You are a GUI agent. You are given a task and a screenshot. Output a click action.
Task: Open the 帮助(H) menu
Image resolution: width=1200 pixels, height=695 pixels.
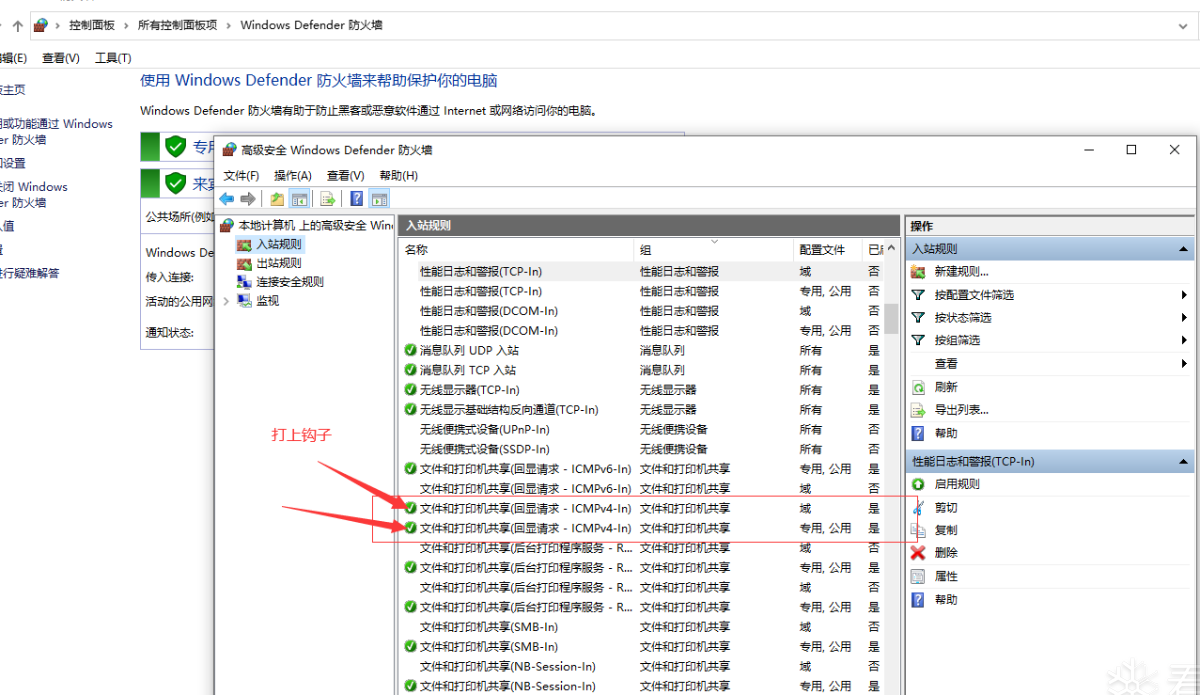click(x=398, y=176)
